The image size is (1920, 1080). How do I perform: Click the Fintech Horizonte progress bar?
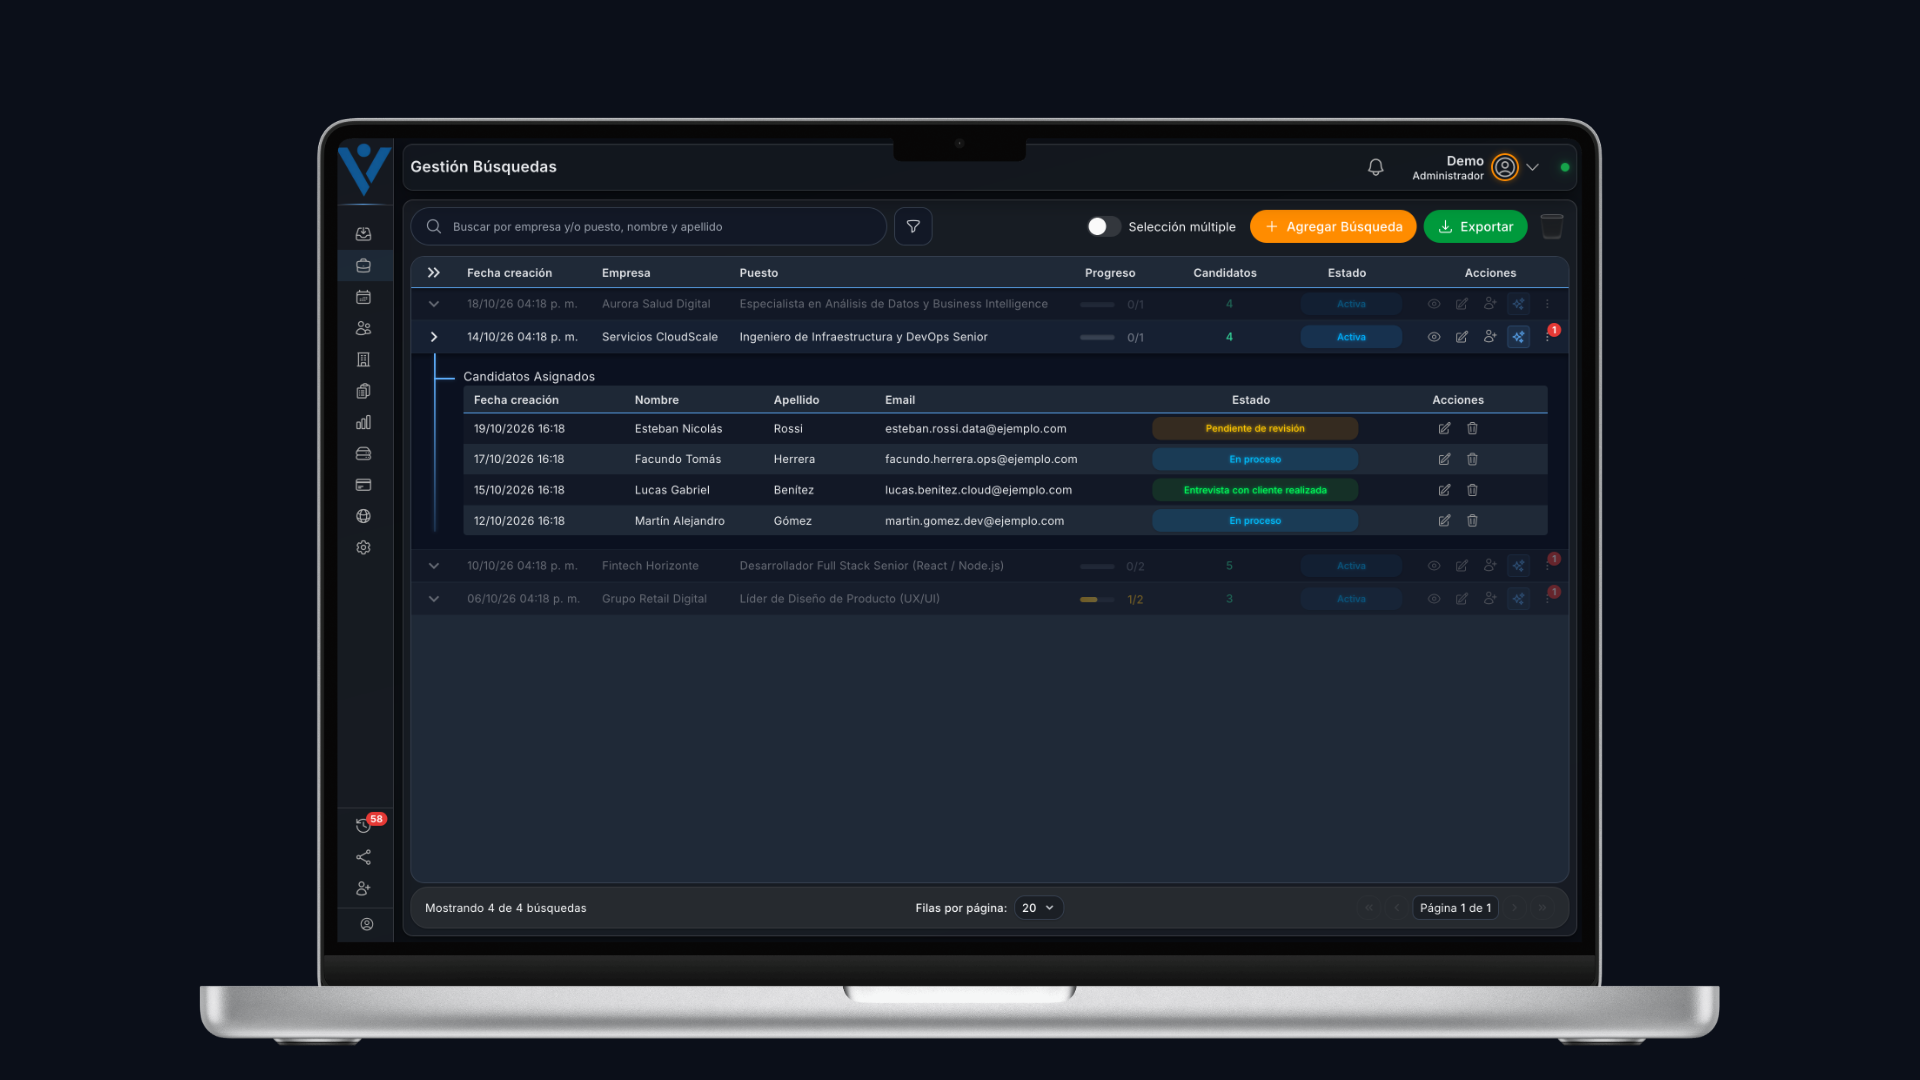coord(1097,566)
